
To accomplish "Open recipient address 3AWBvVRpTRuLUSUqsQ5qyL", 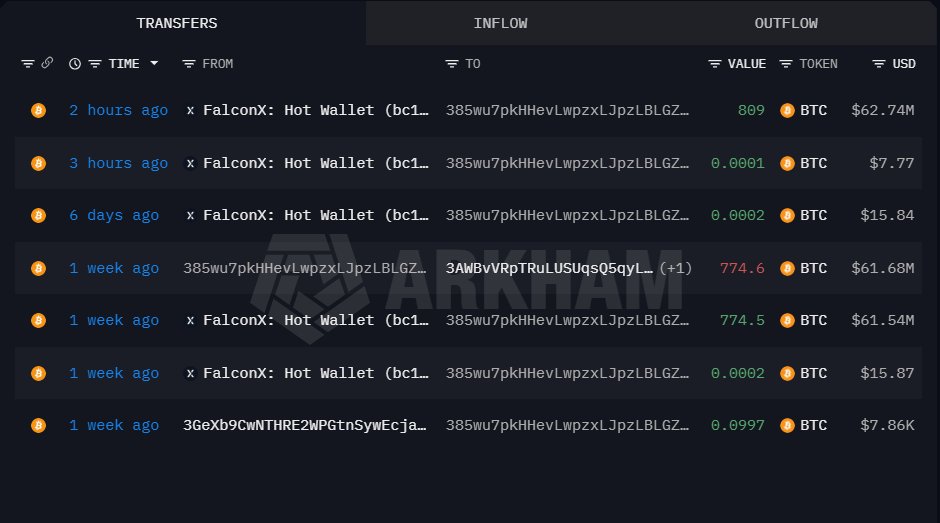I will point(549,268).
